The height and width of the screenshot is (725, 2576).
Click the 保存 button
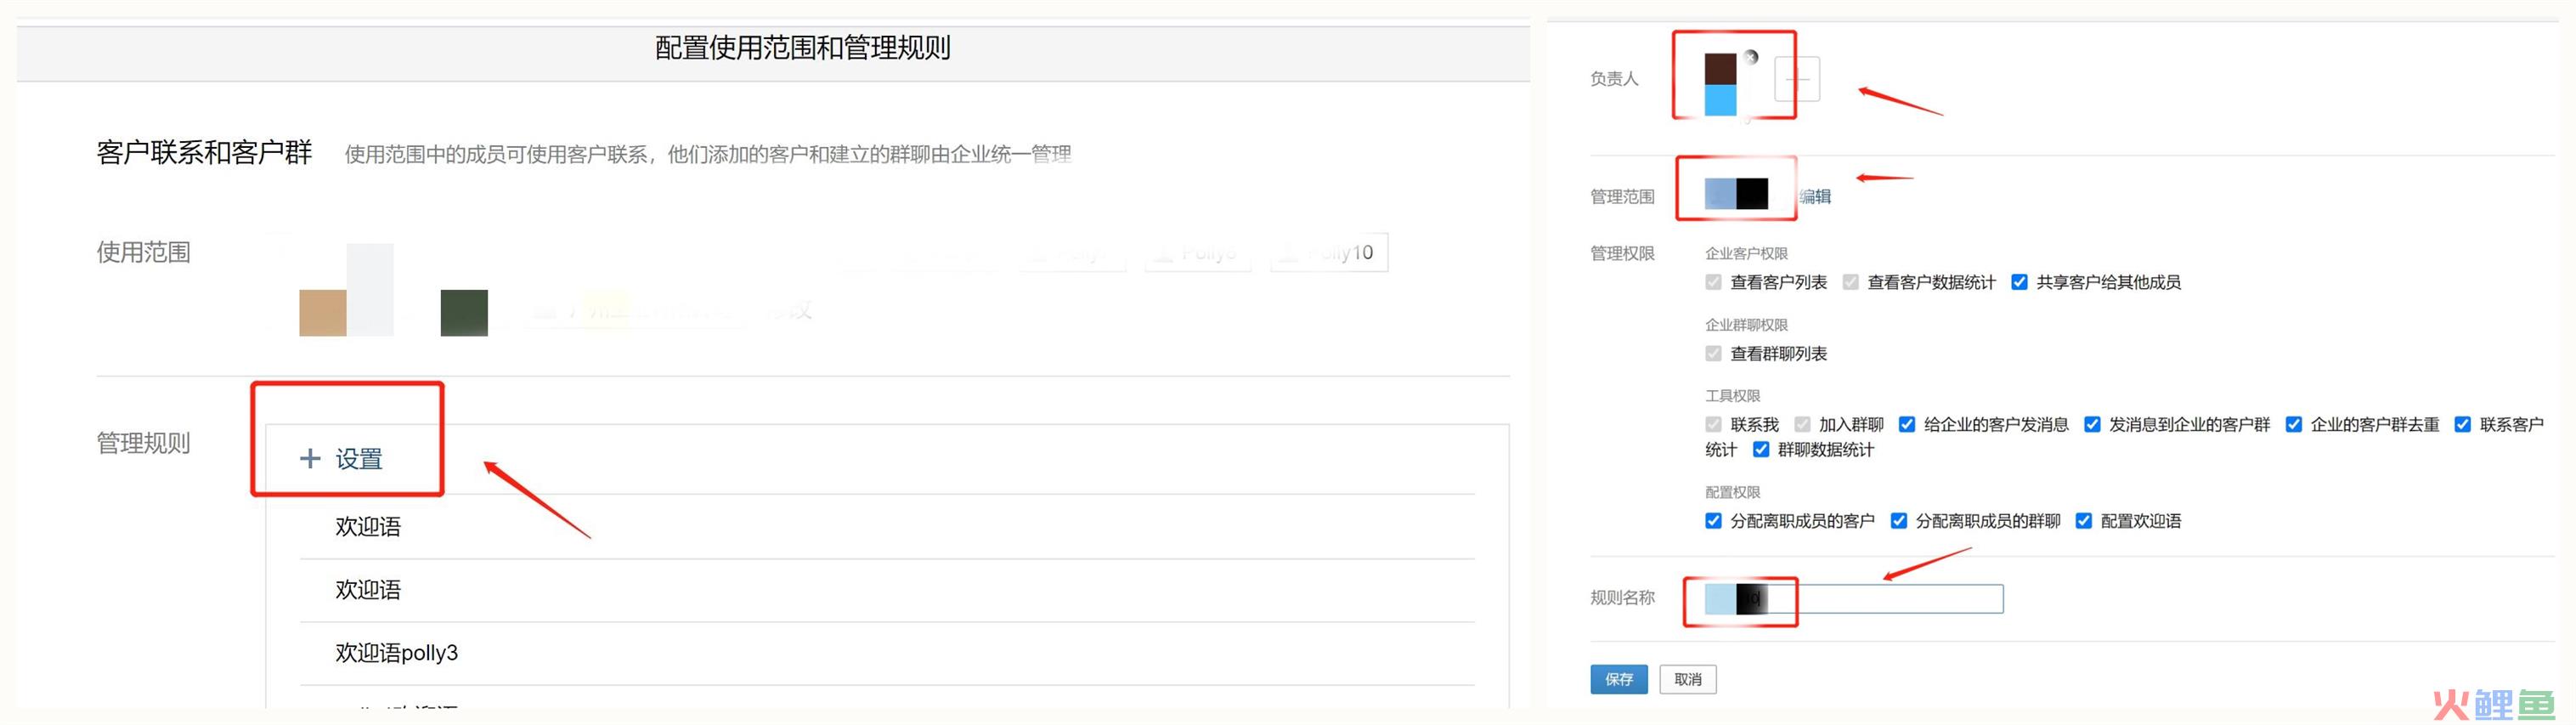pos(1619,679)
